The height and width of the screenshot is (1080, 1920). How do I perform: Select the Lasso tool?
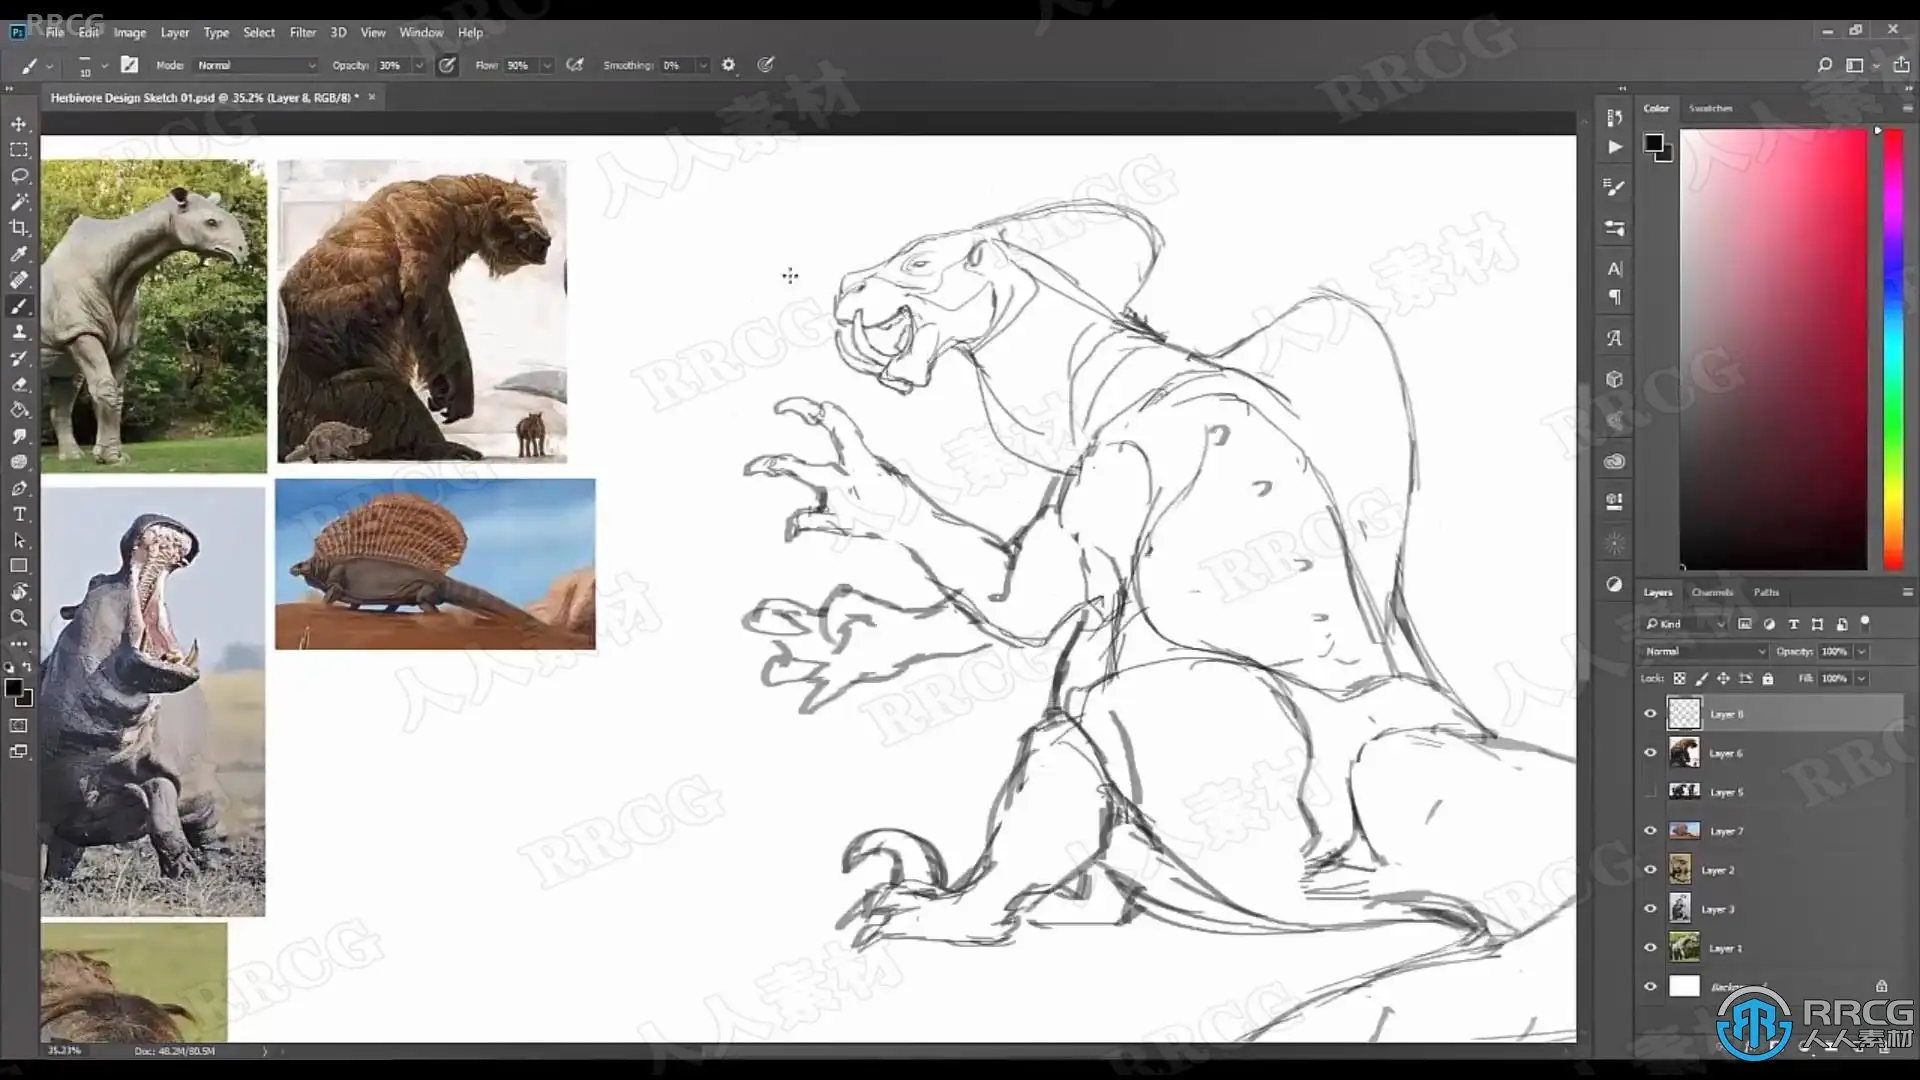pos(19,176)
